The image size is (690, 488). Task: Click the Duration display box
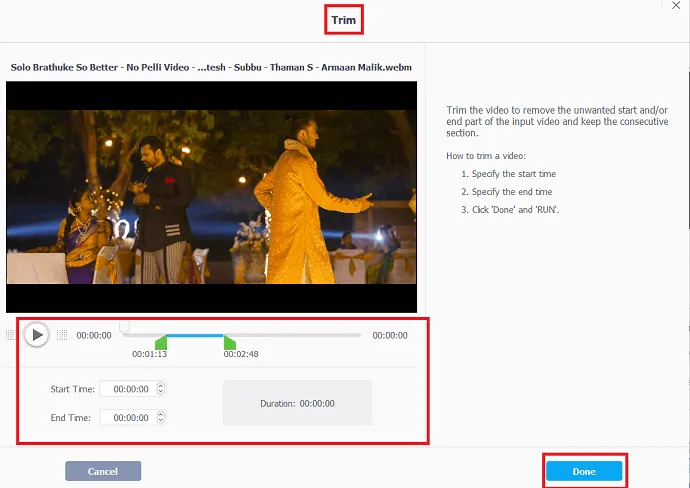click(297, 403)
